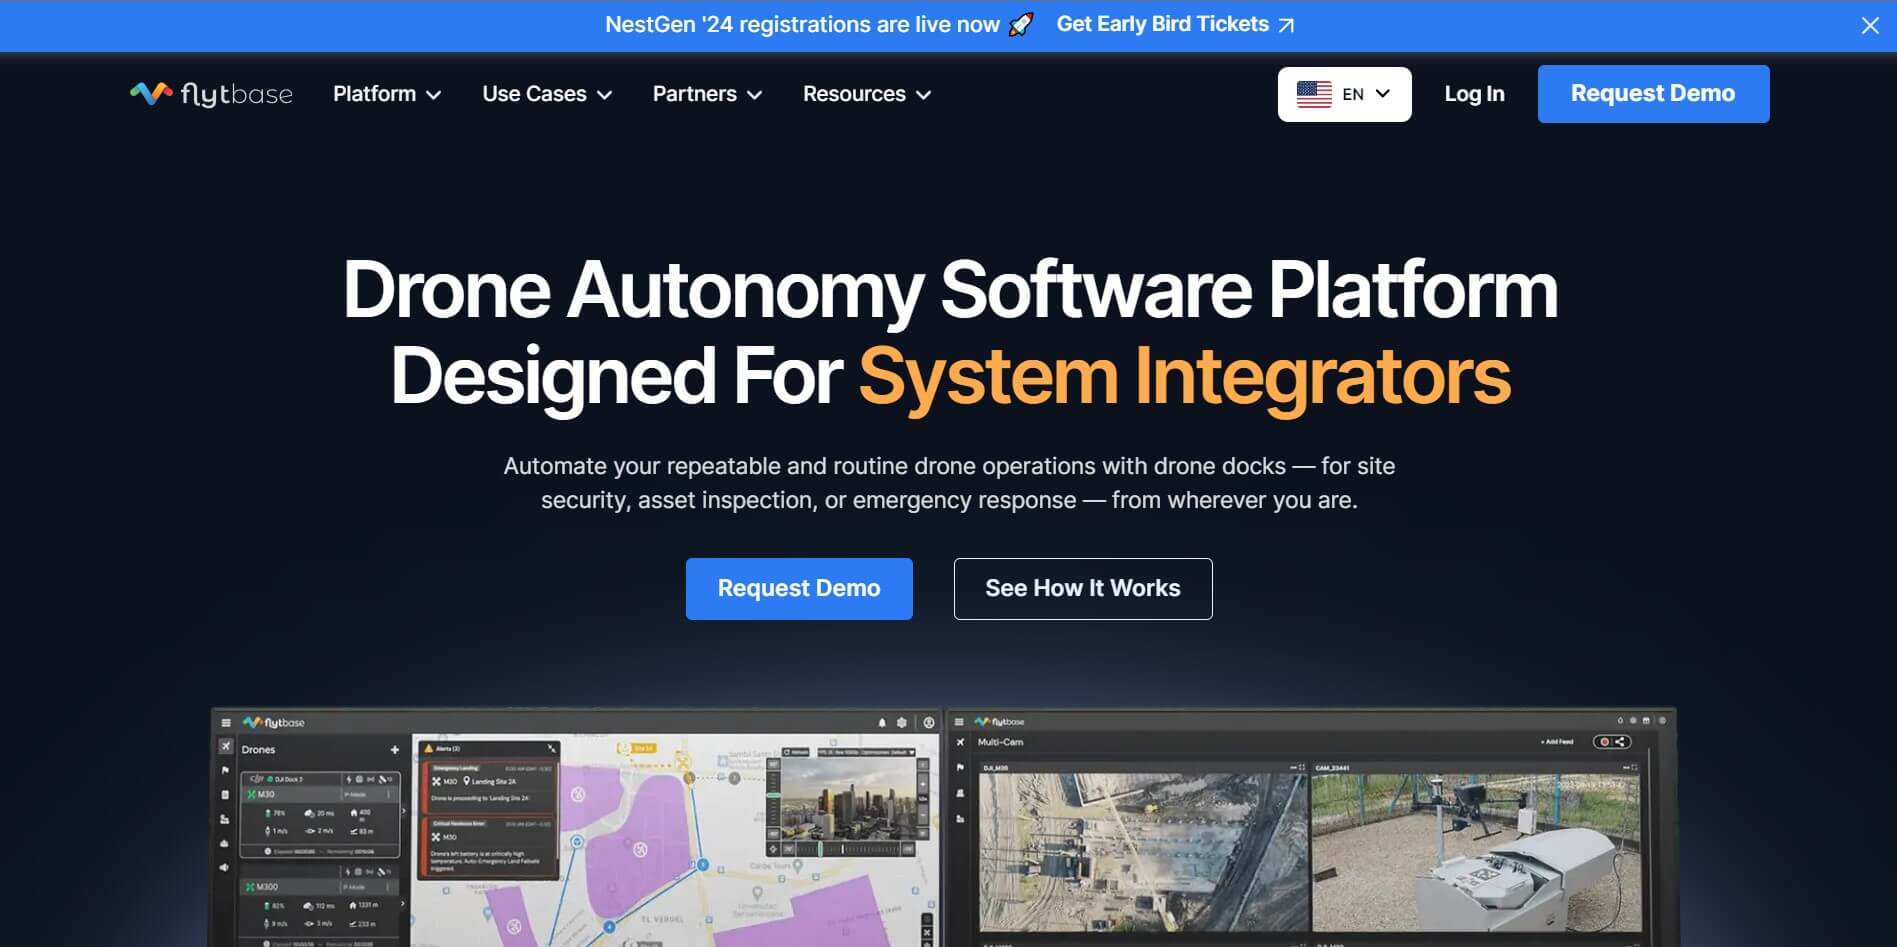Select the flag icon in the Multi-Cam sidebar

[x=960, y=767]
